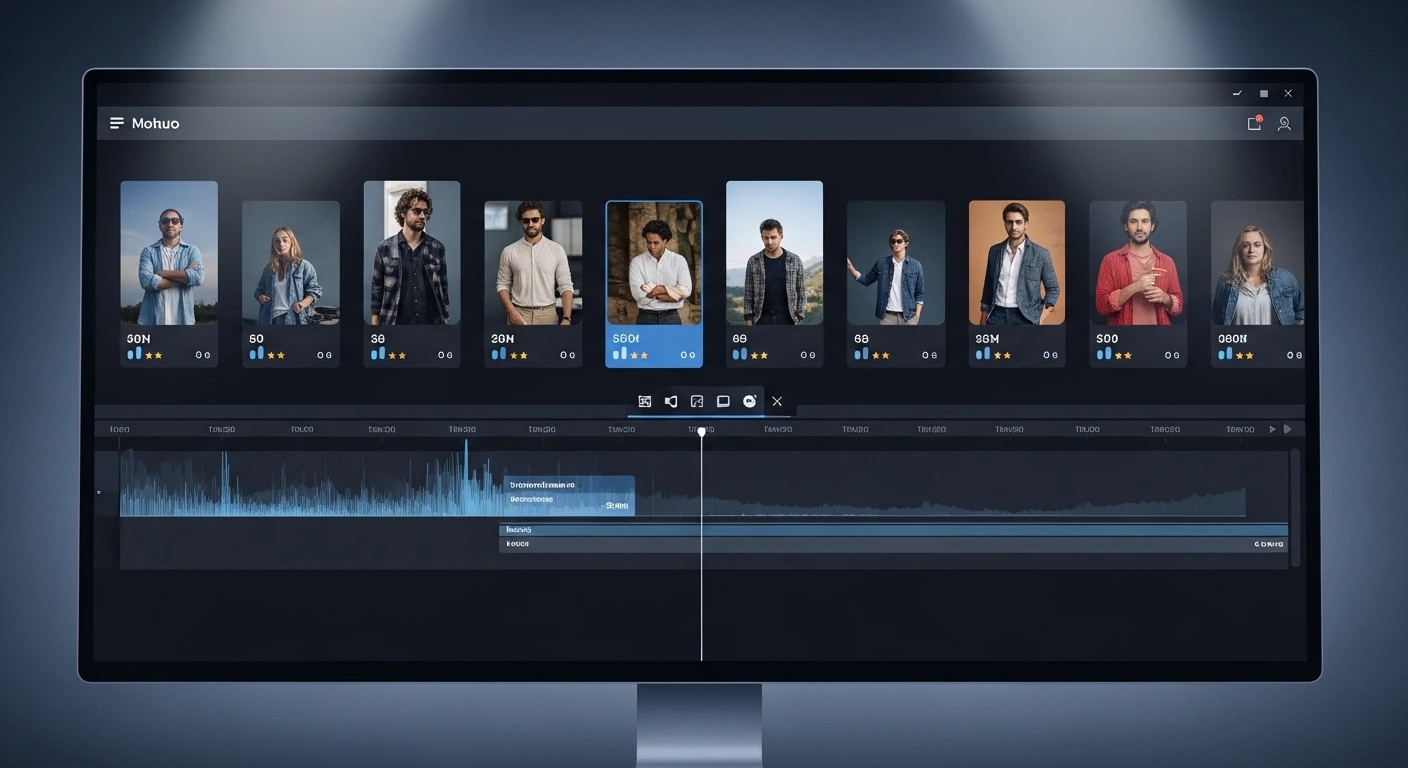Open the notifications panel icon at top right
1408x768 pixels.
pos(1253,123)
